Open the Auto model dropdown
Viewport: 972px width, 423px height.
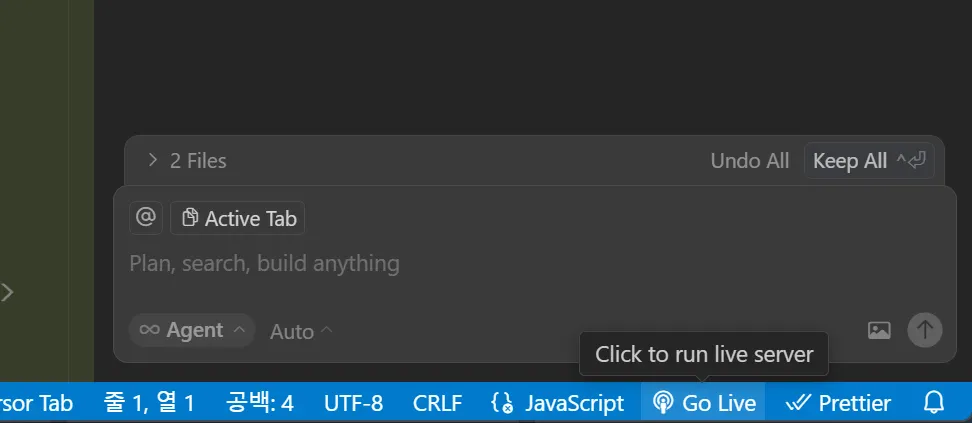click(301, 331)
